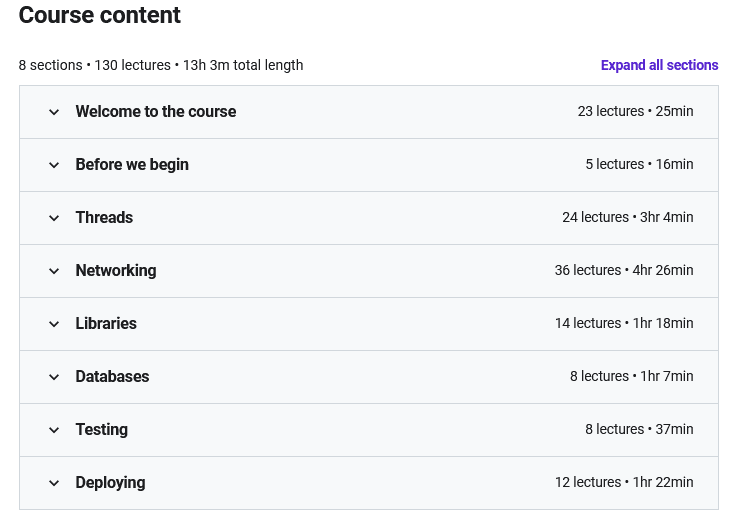Click the Libraries section title
Screen dimensions: 735x521
pos(106,324)
